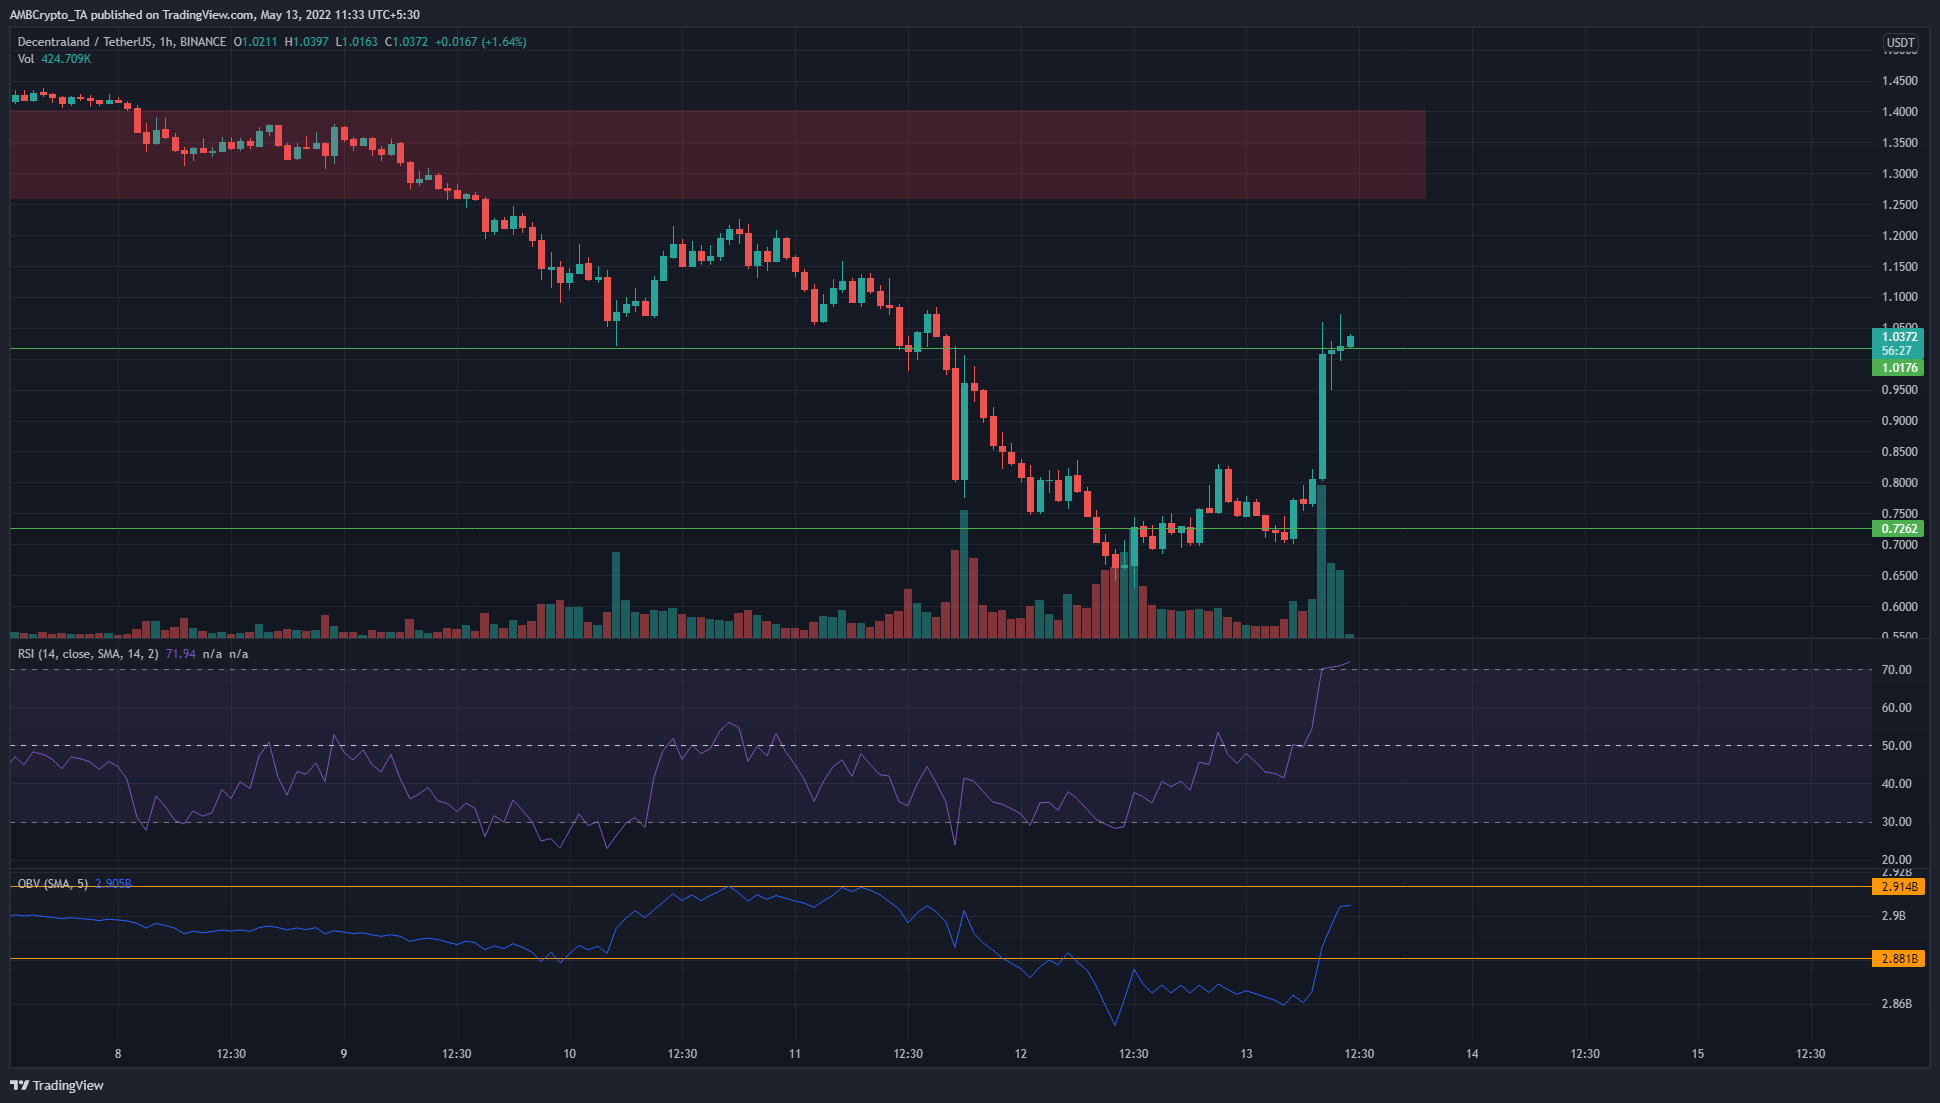
Task: Click date 14 on the time axis
Action: [1472, 1054]
